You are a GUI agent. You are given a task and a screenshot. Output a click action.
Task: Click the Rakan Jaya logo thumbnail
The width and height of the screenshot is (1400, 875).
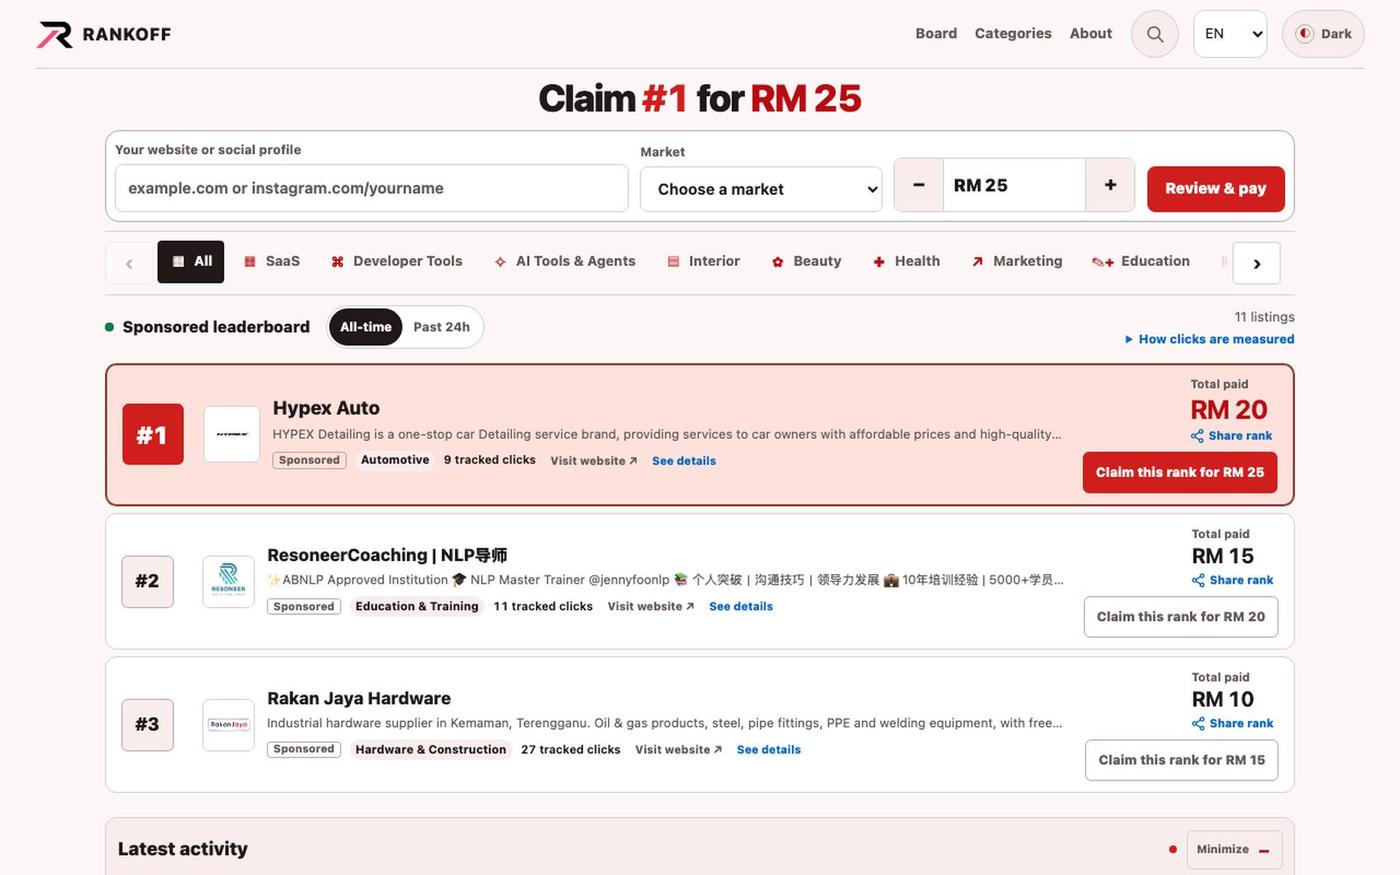[228, 724]
